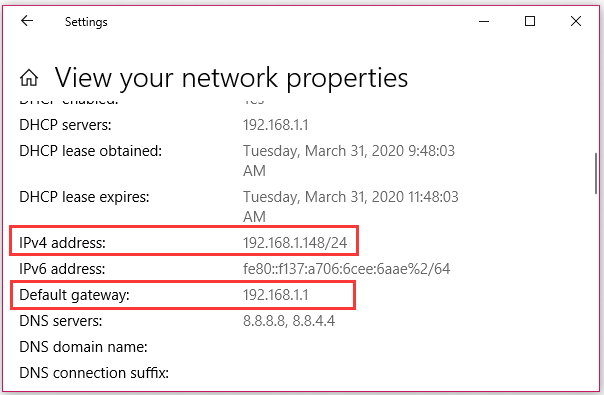Click the vertical scrollbar thumb
604x395 pixels.
[x=596, y=173]
